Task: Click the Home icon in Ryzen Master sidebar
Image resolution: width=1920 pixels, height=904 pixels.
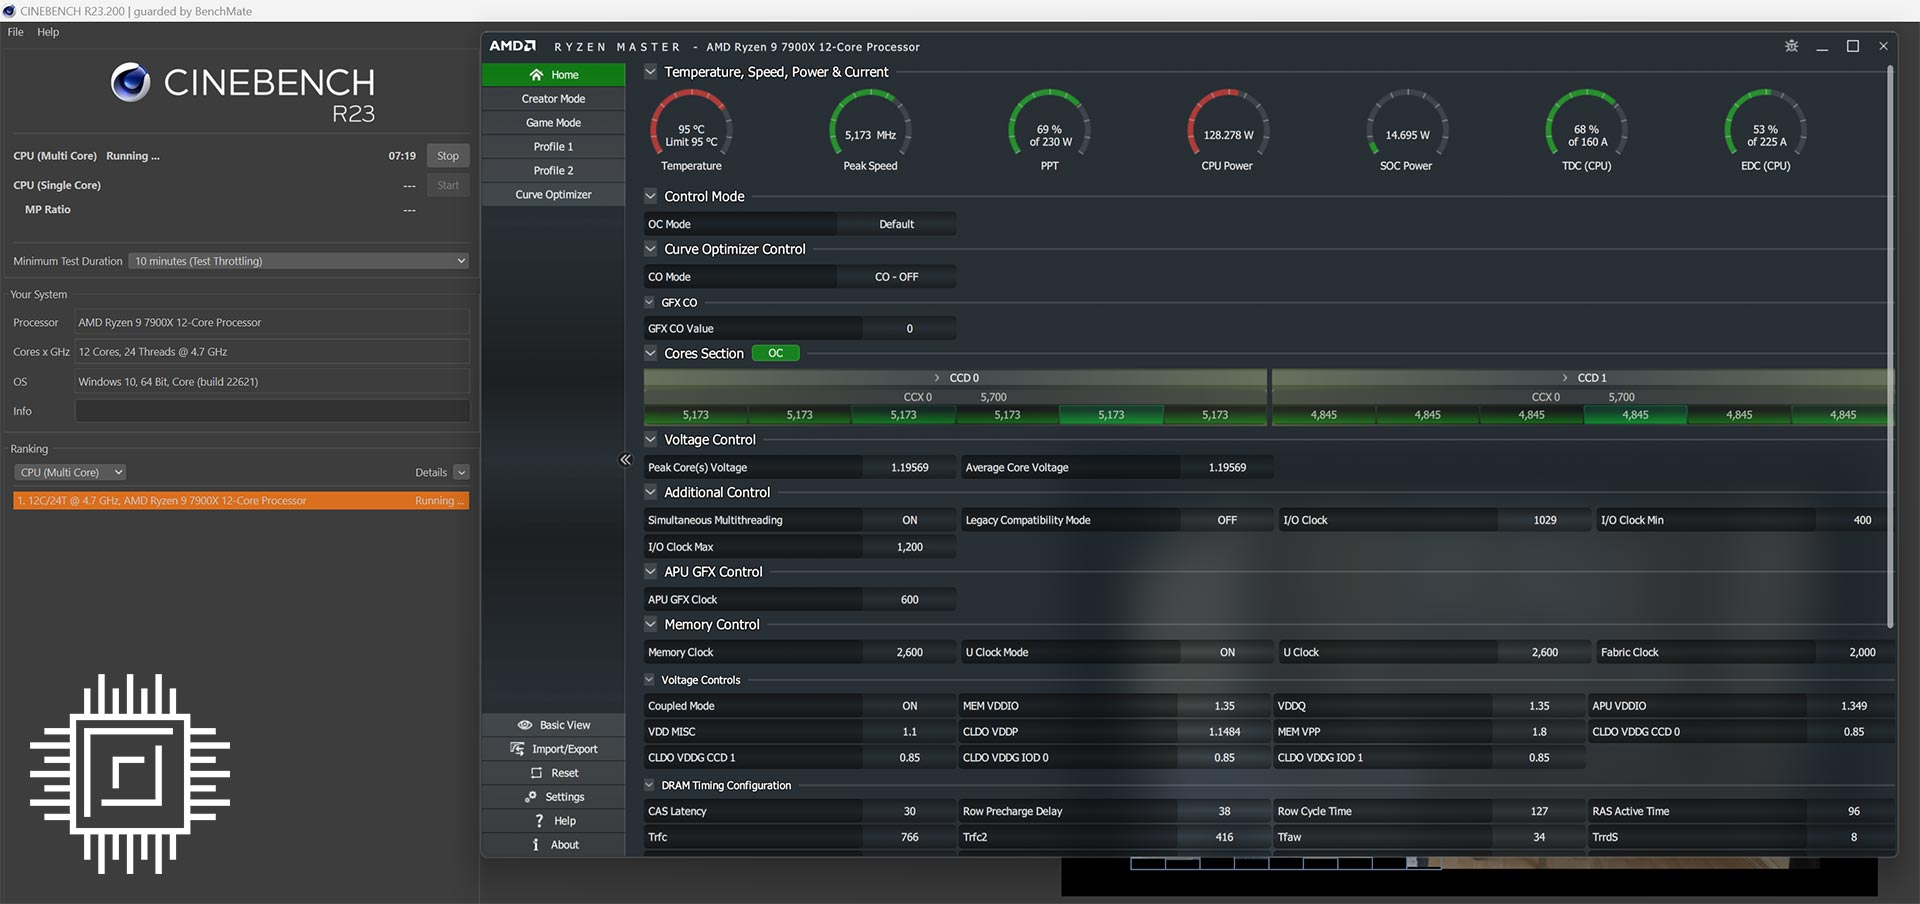Action: click(536, 75)
